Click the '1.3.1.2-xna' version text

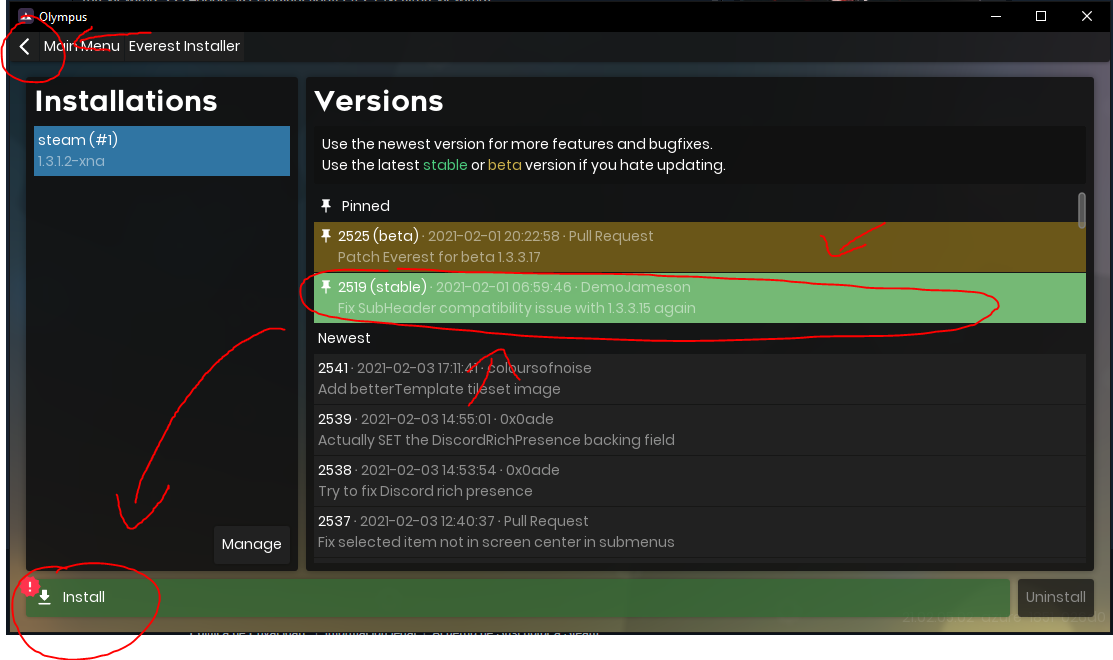(71, 161)
